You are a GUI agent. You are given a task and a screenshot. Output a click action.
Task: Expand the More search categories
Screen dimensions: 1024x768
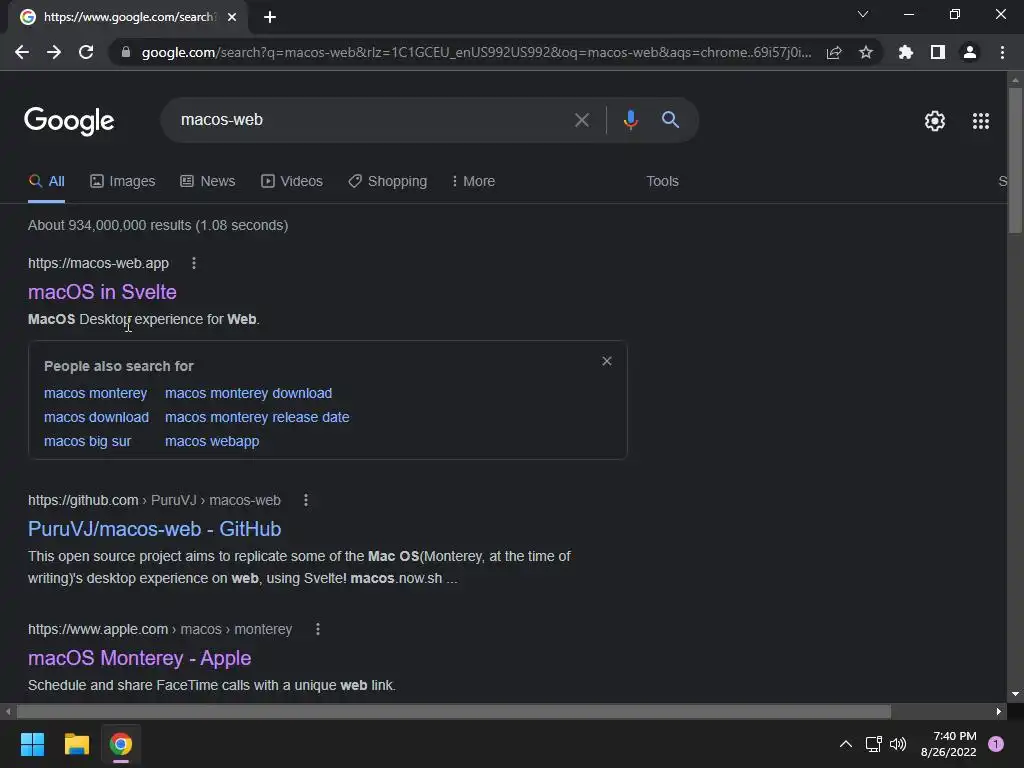point(473,182)
